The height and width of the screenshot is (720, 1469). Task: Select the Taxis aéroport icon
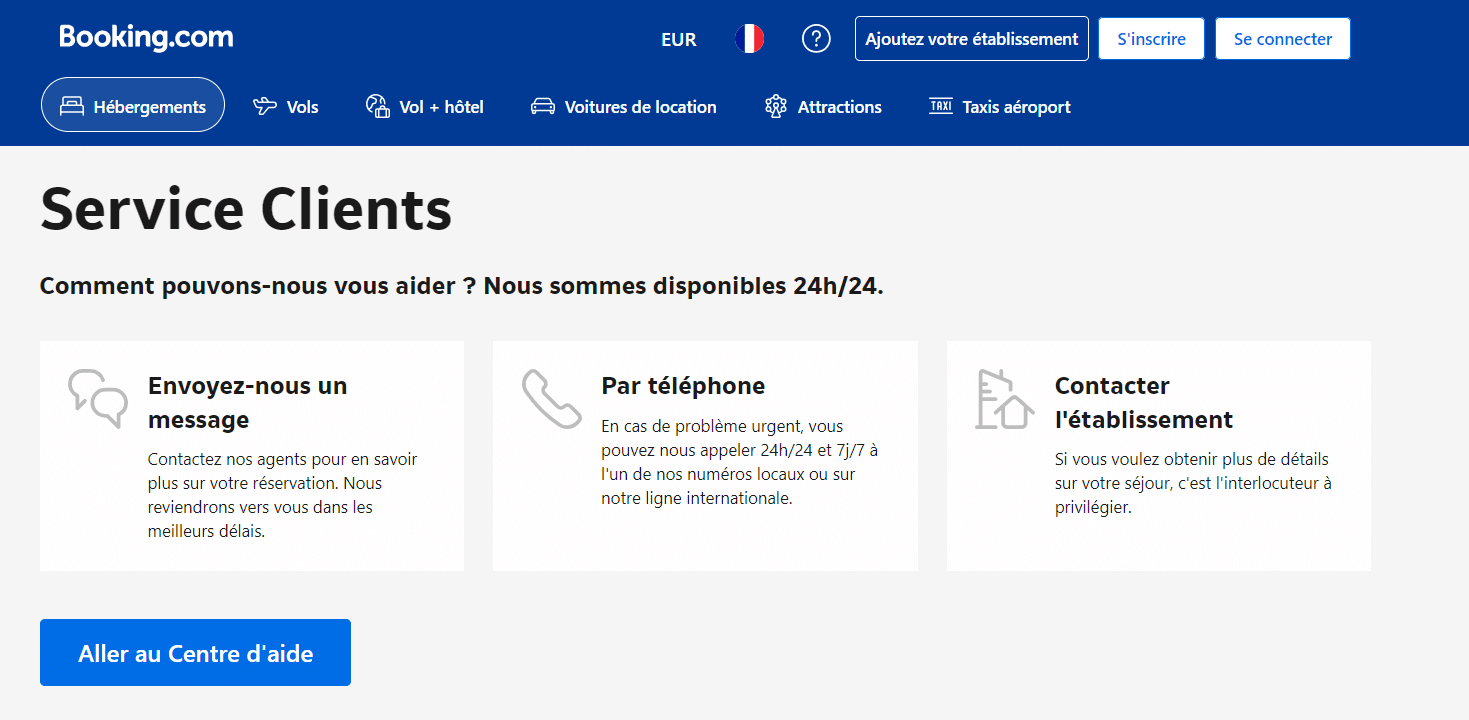940,104
